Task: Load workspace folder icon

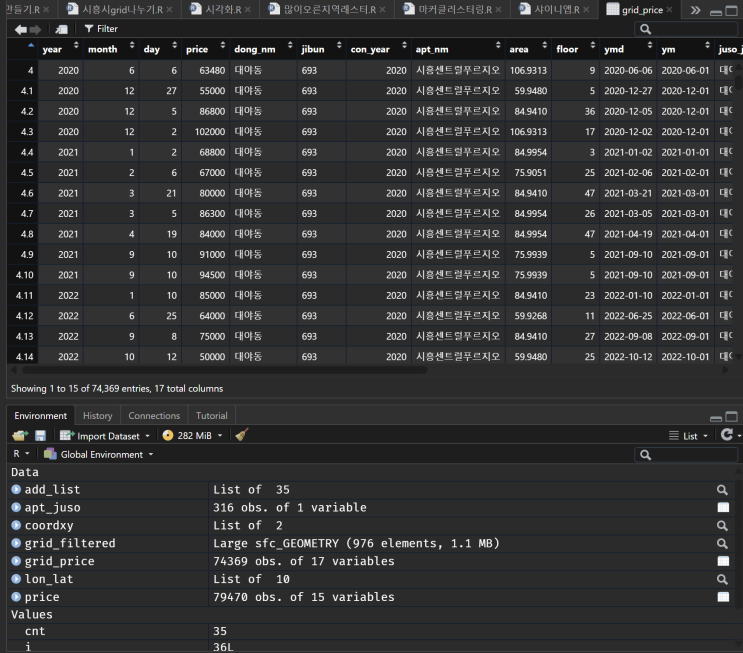Action: click(x=20, y=435)
